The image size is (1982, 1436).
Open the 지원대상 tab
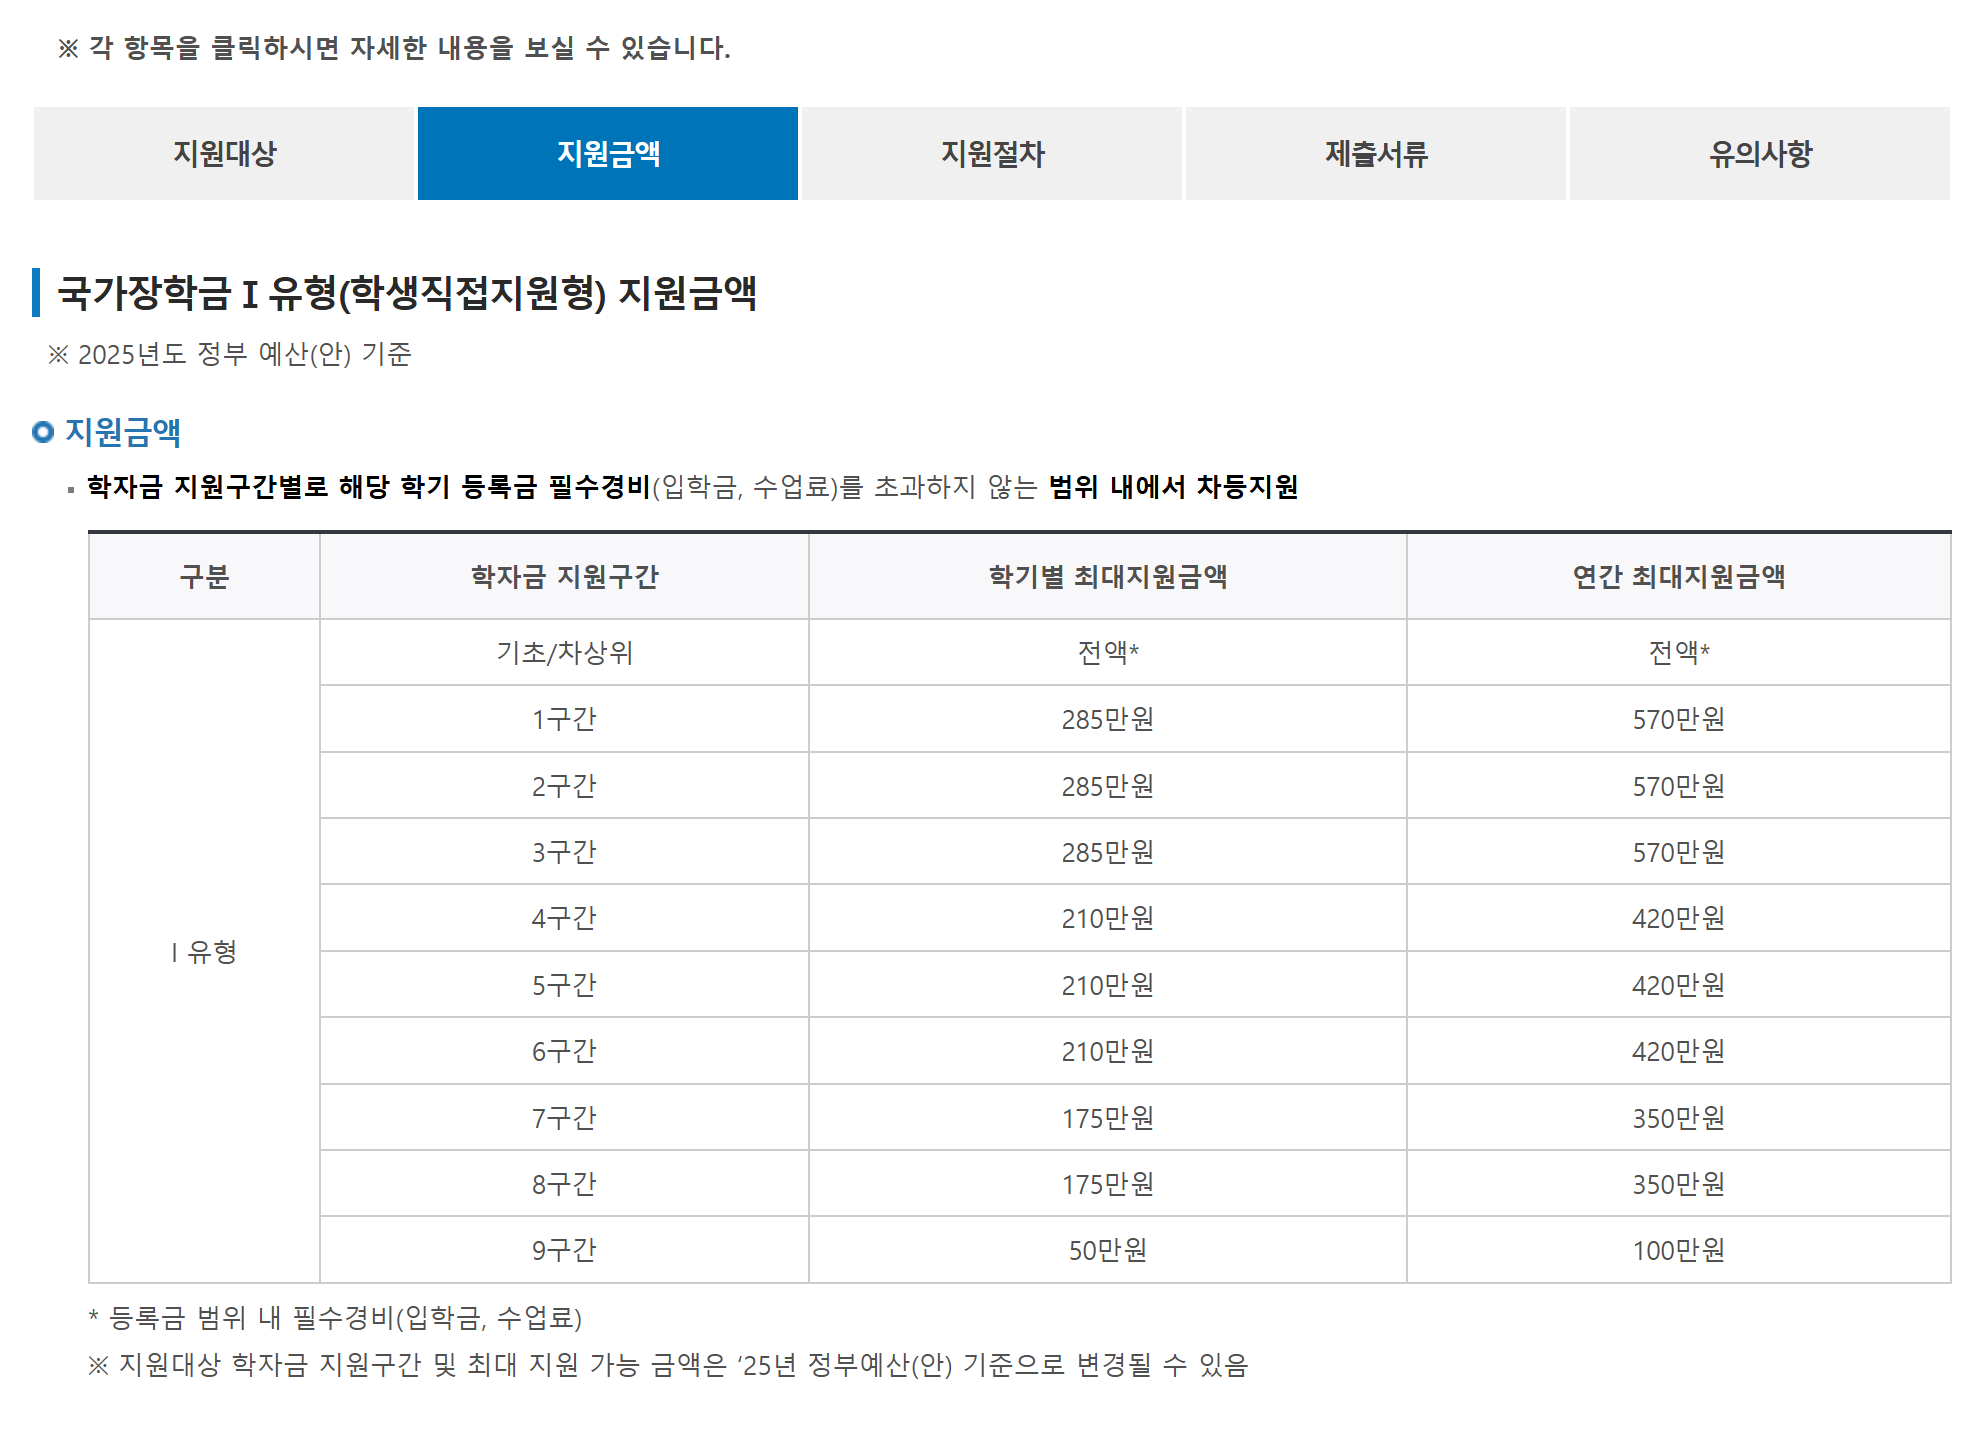(x=224, y=153)
